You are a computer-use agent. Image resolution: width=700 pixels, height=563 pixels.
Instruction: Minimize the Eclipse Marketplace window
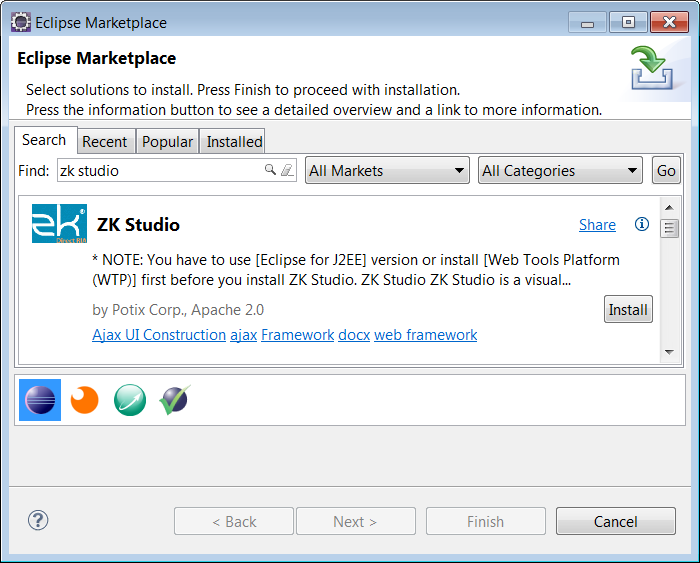pos(587,22)
